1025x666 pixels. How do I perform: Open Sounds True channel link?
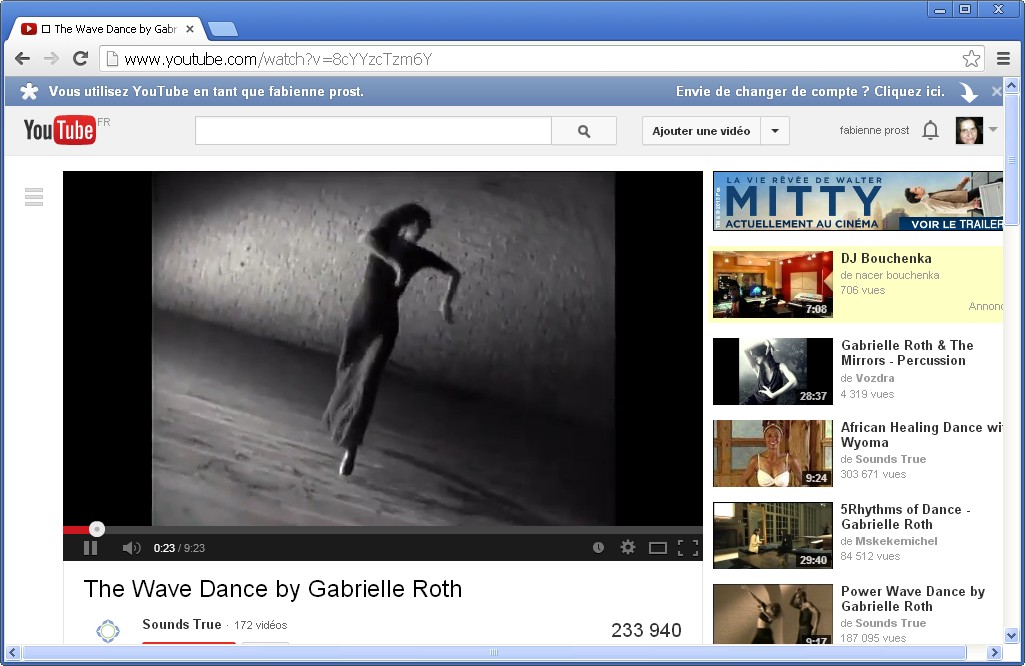coord(181,624)
